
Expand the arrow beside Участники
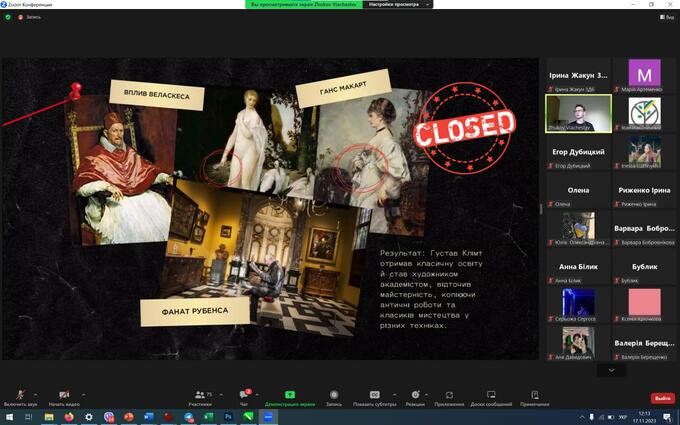(221, 394)
